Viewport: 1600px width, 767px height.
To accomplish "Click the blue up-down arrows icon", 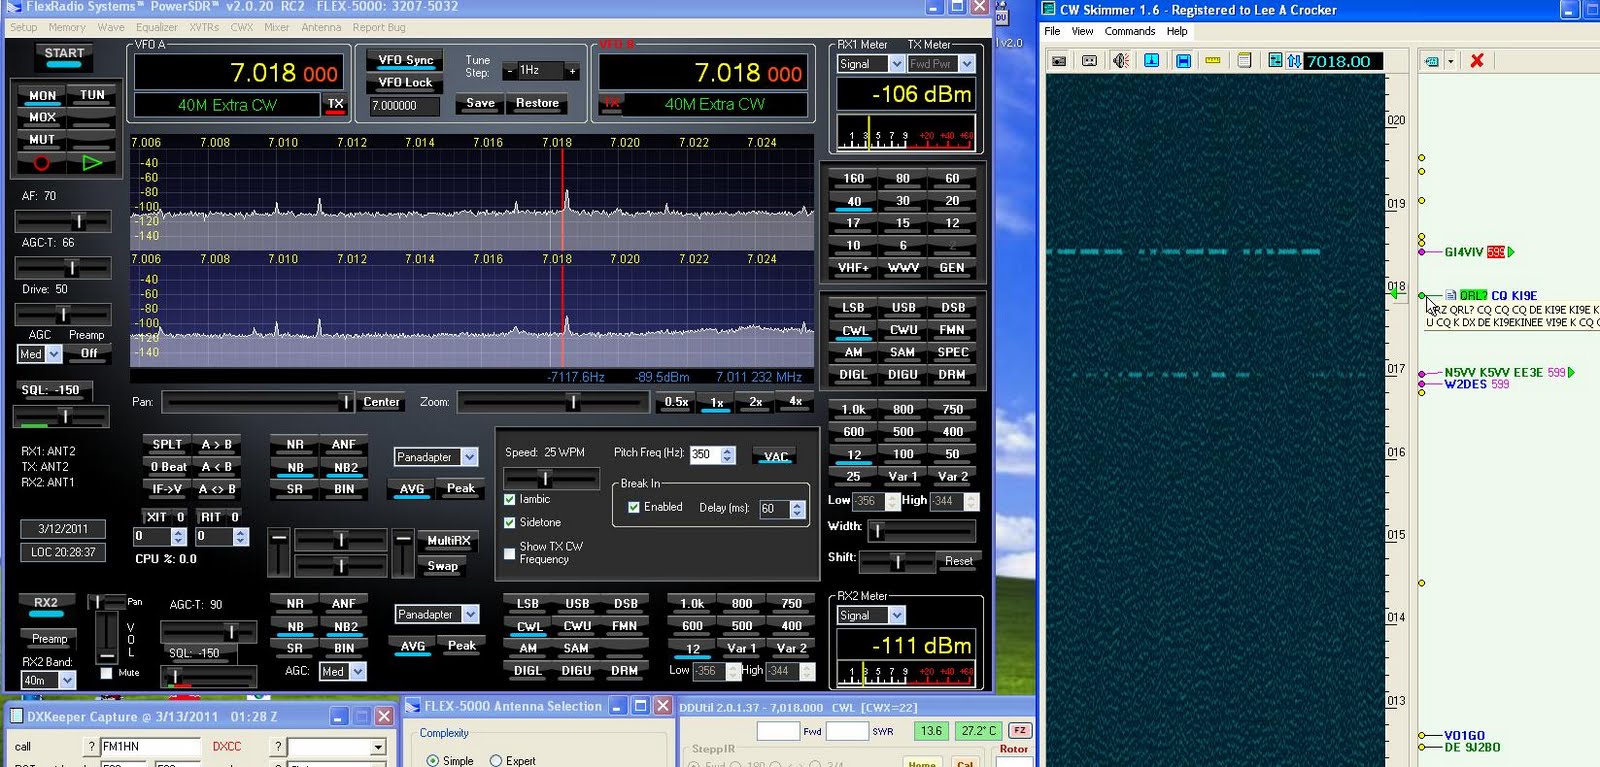I will pyautogui.click(x=1294, y=61).
